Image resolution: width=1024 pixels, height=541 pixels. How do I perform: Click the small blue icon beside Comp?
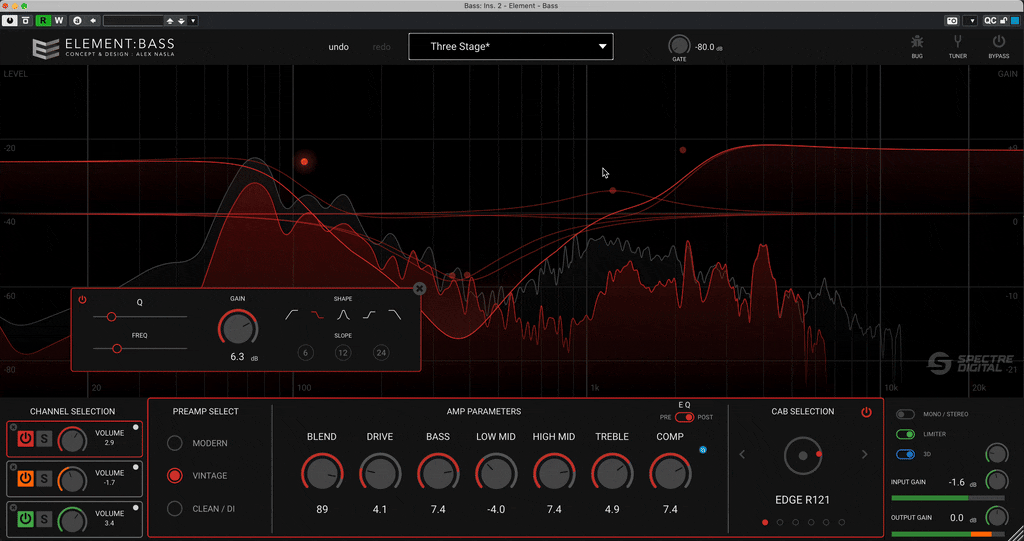tap(703, 450)
